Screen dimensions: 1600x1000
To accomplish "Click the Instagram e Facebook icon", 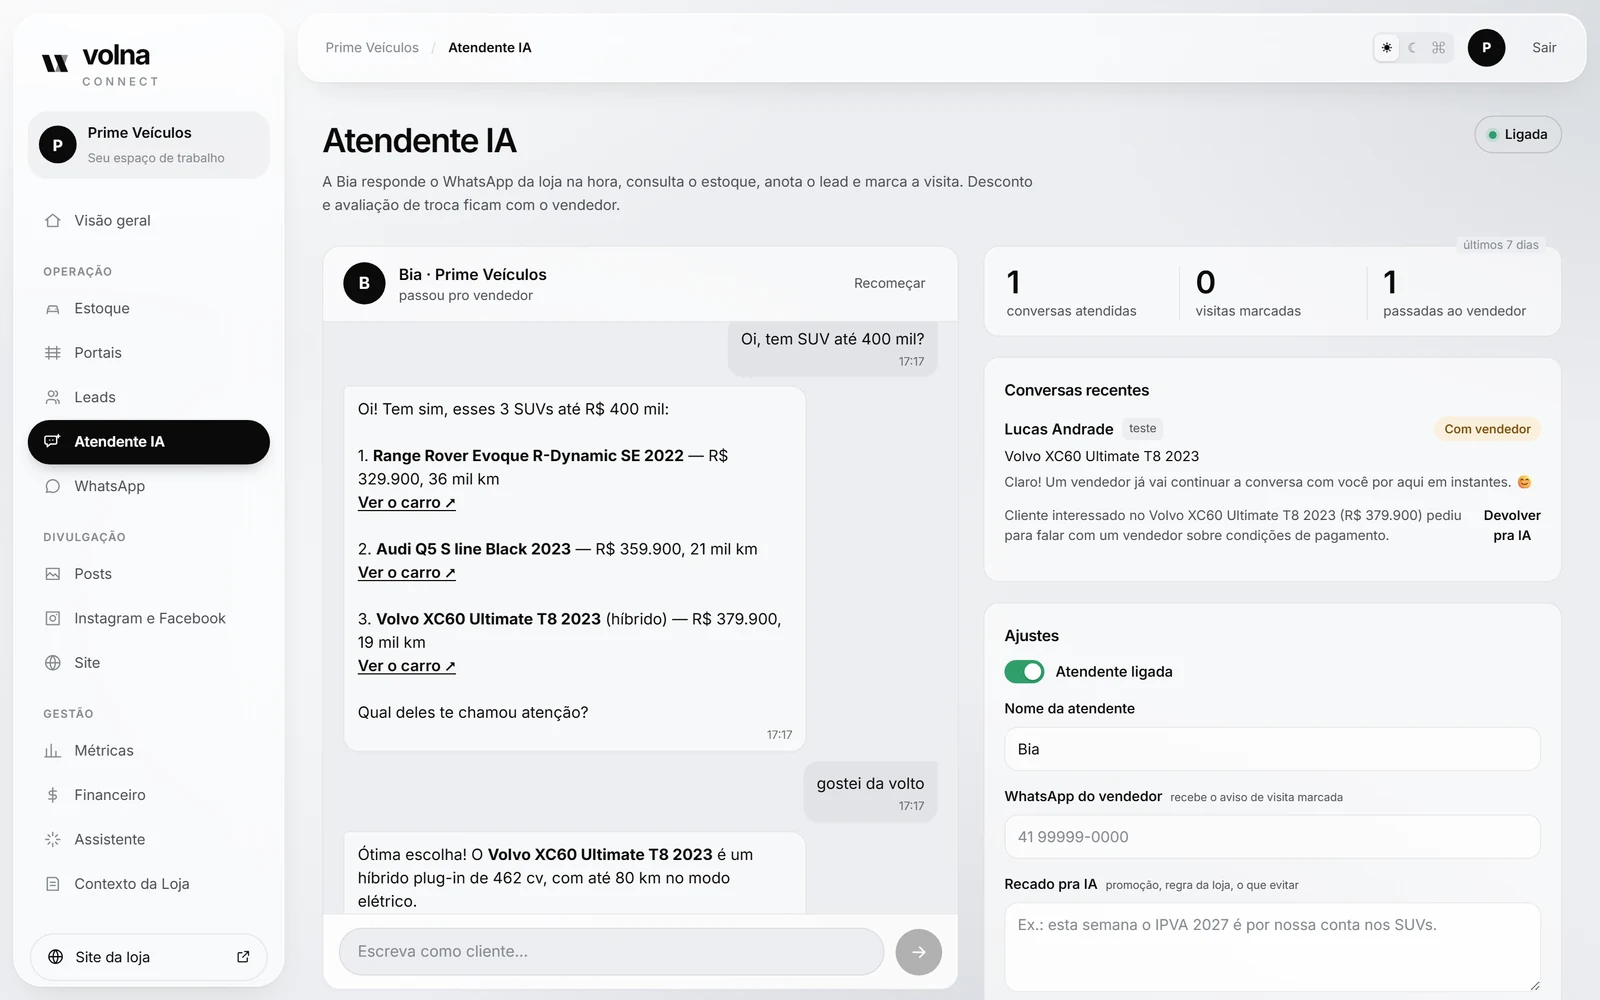I will 53,618.
